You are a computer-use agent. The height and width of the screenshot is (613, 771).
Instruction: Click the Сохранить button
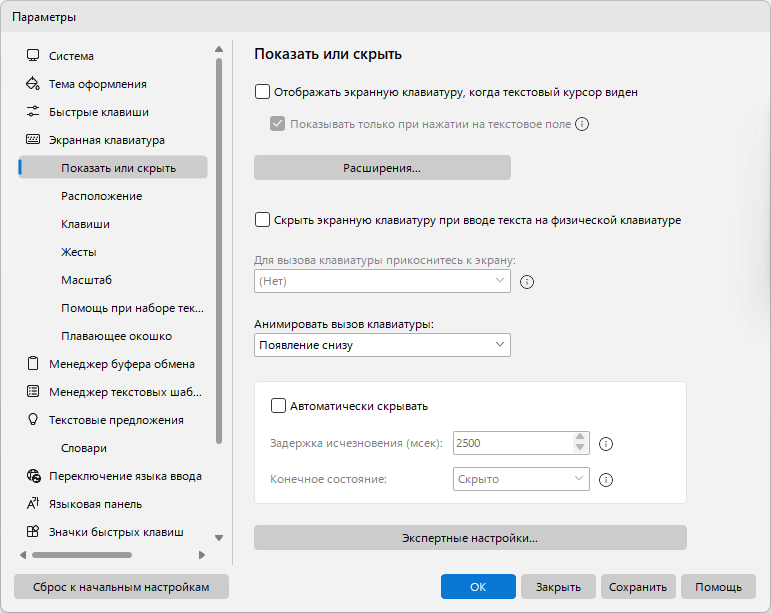638,586
